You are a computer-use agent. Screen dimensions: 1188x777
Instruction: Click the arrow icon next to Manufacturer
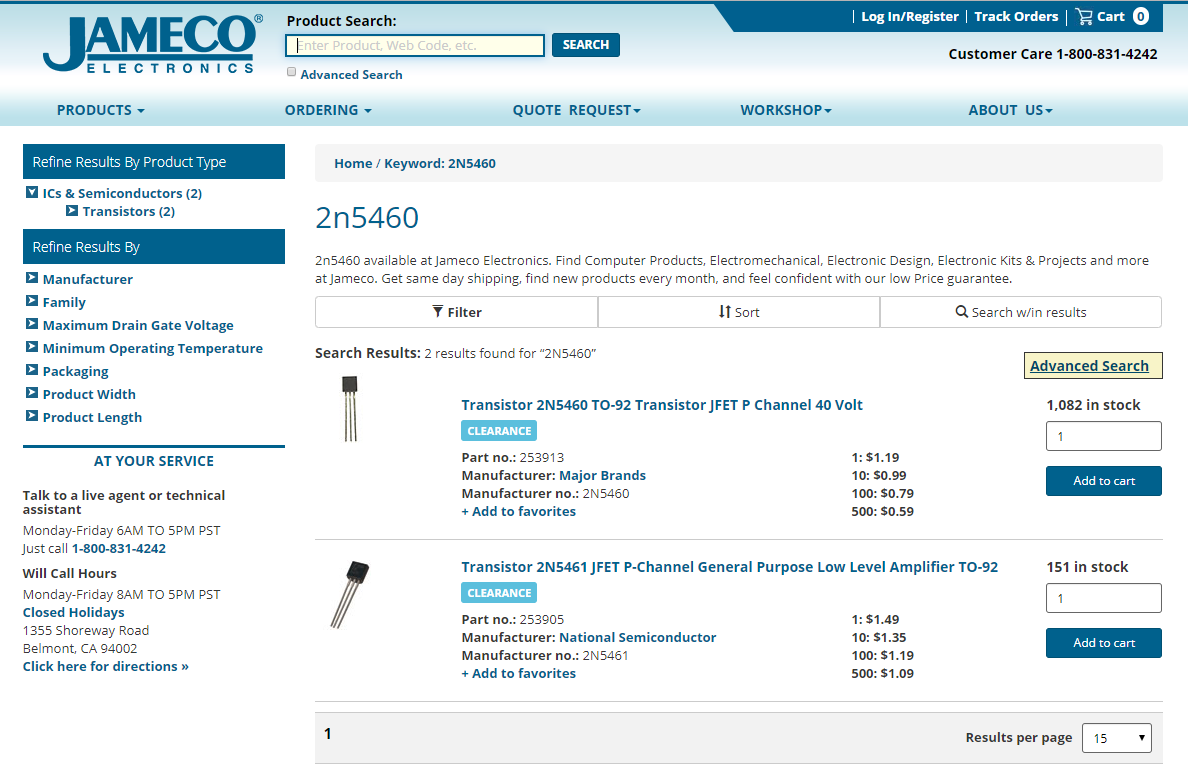(x=32, y=278)
